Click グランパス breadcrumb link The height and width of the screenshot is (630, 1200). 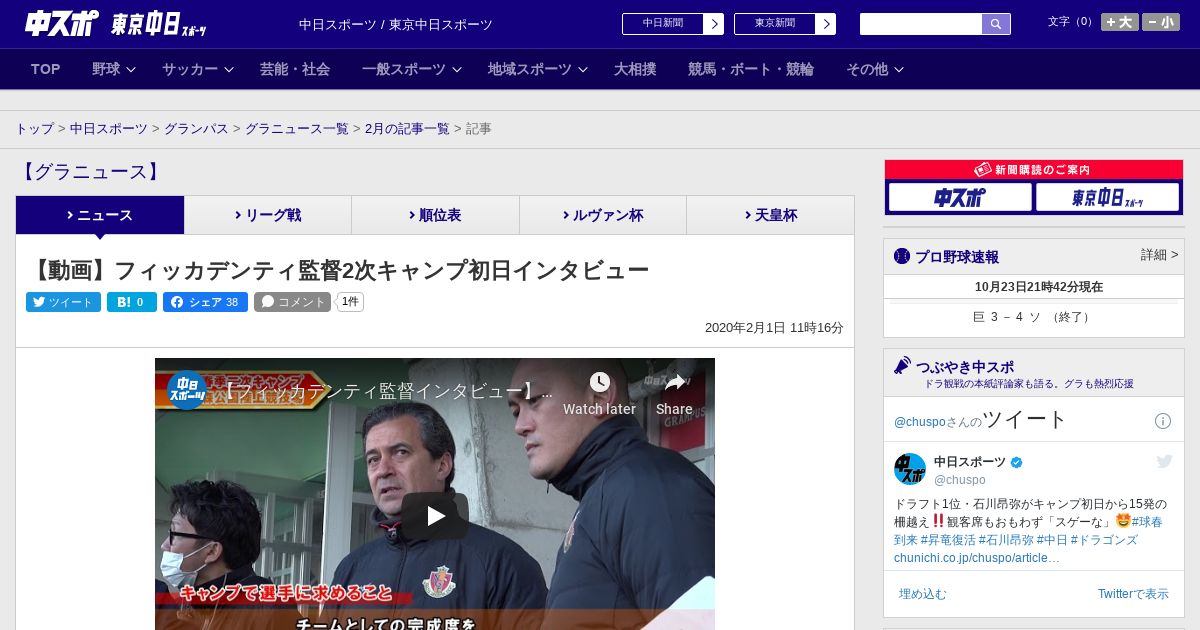pos(196,129)
